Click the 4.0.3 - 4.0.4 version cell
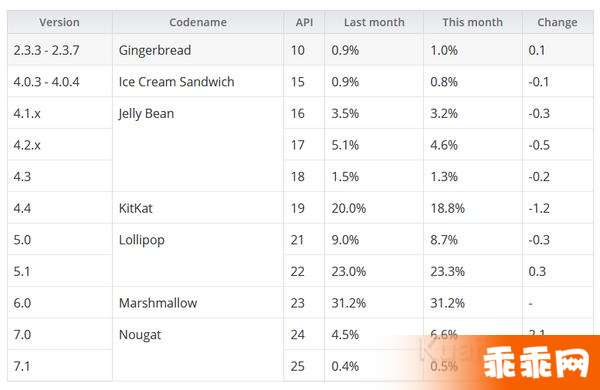600x390 pixels. pyautogui.click(x=60, y=82)
